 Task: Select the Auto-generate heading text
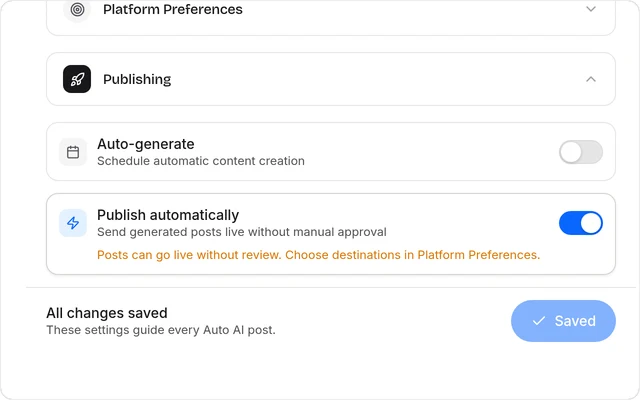tap(146, 144)
